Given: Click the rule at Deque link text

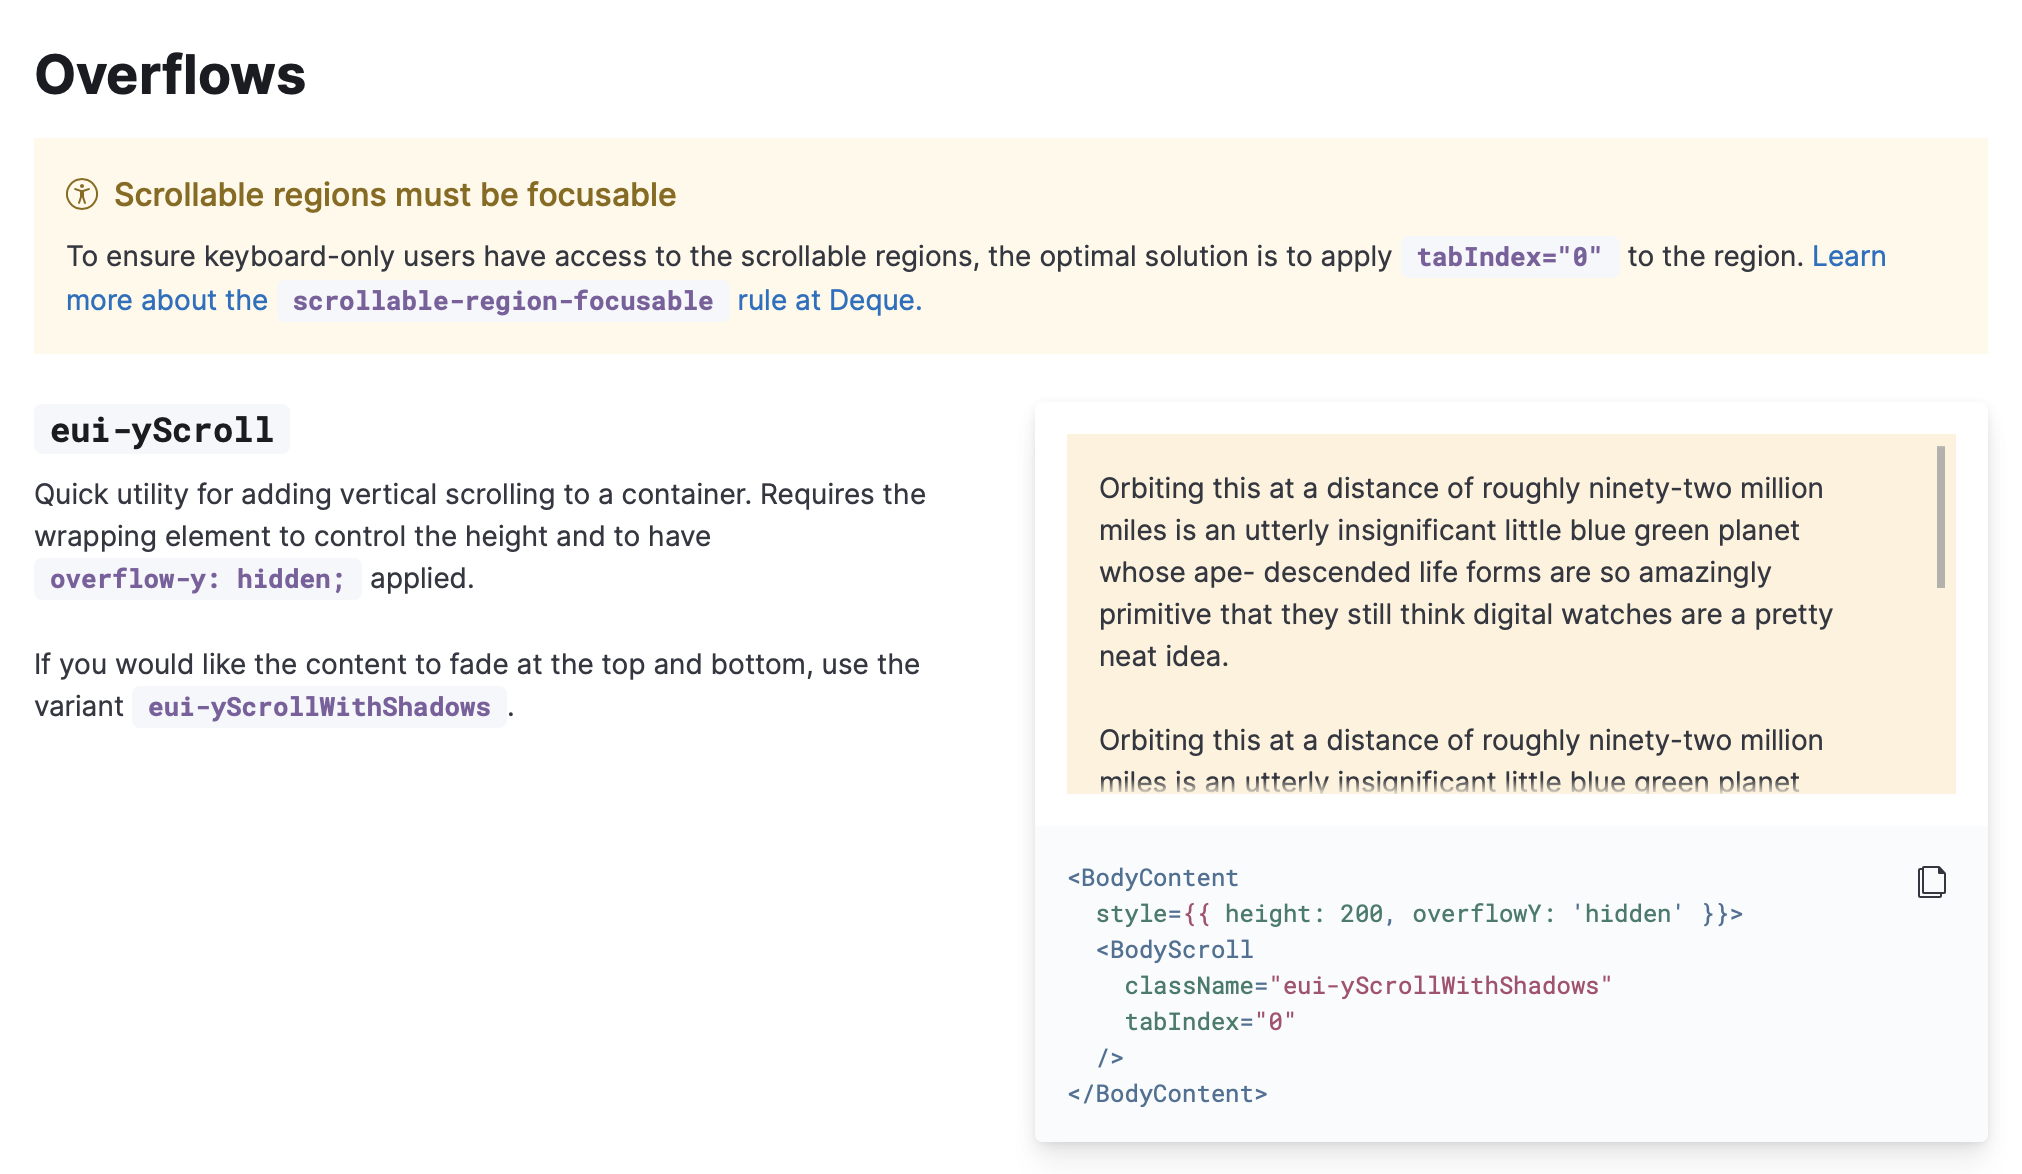Looking at the screenshot, I should (828, 300).
